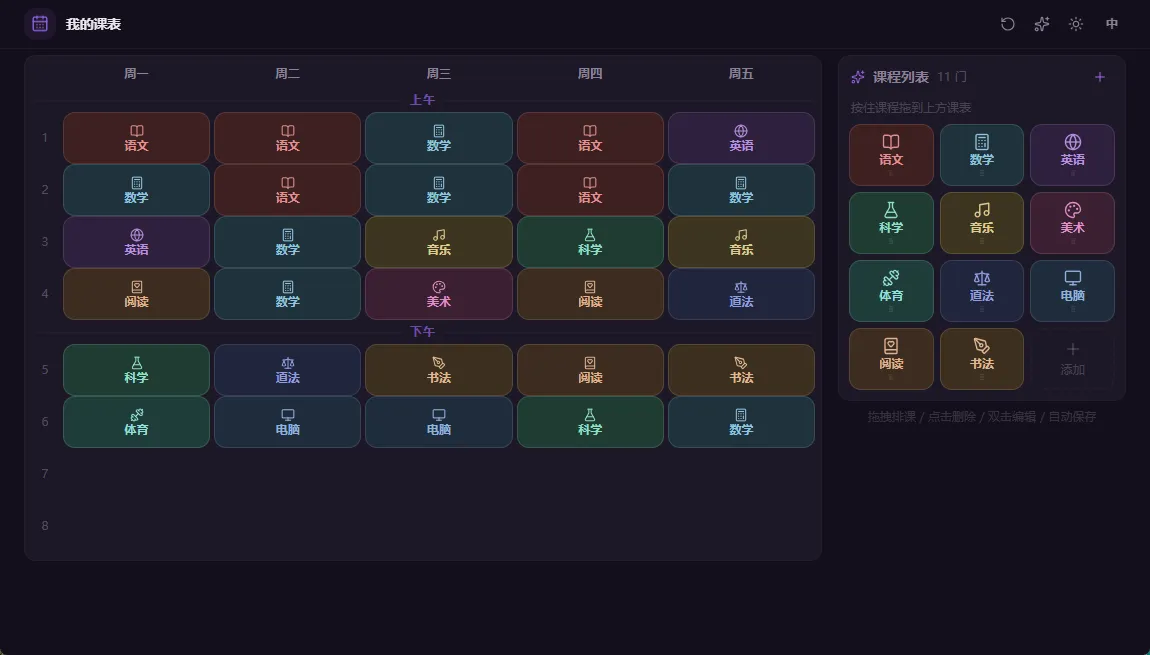Click 周五 period 6 数学 class

point(741,422)
